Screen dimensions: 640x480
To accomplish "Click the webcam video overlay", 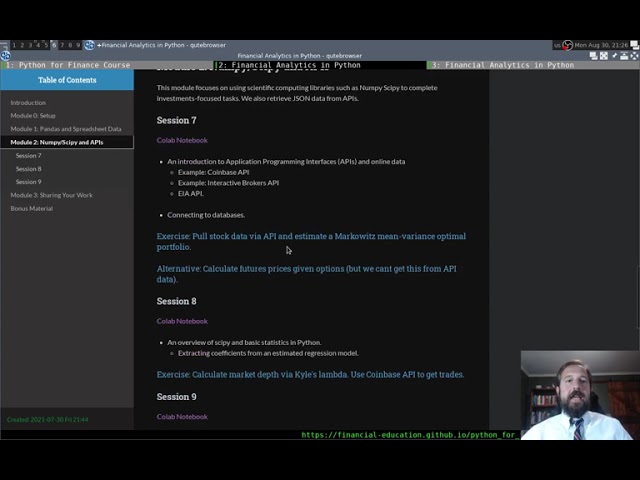I will tap(580, 395).
